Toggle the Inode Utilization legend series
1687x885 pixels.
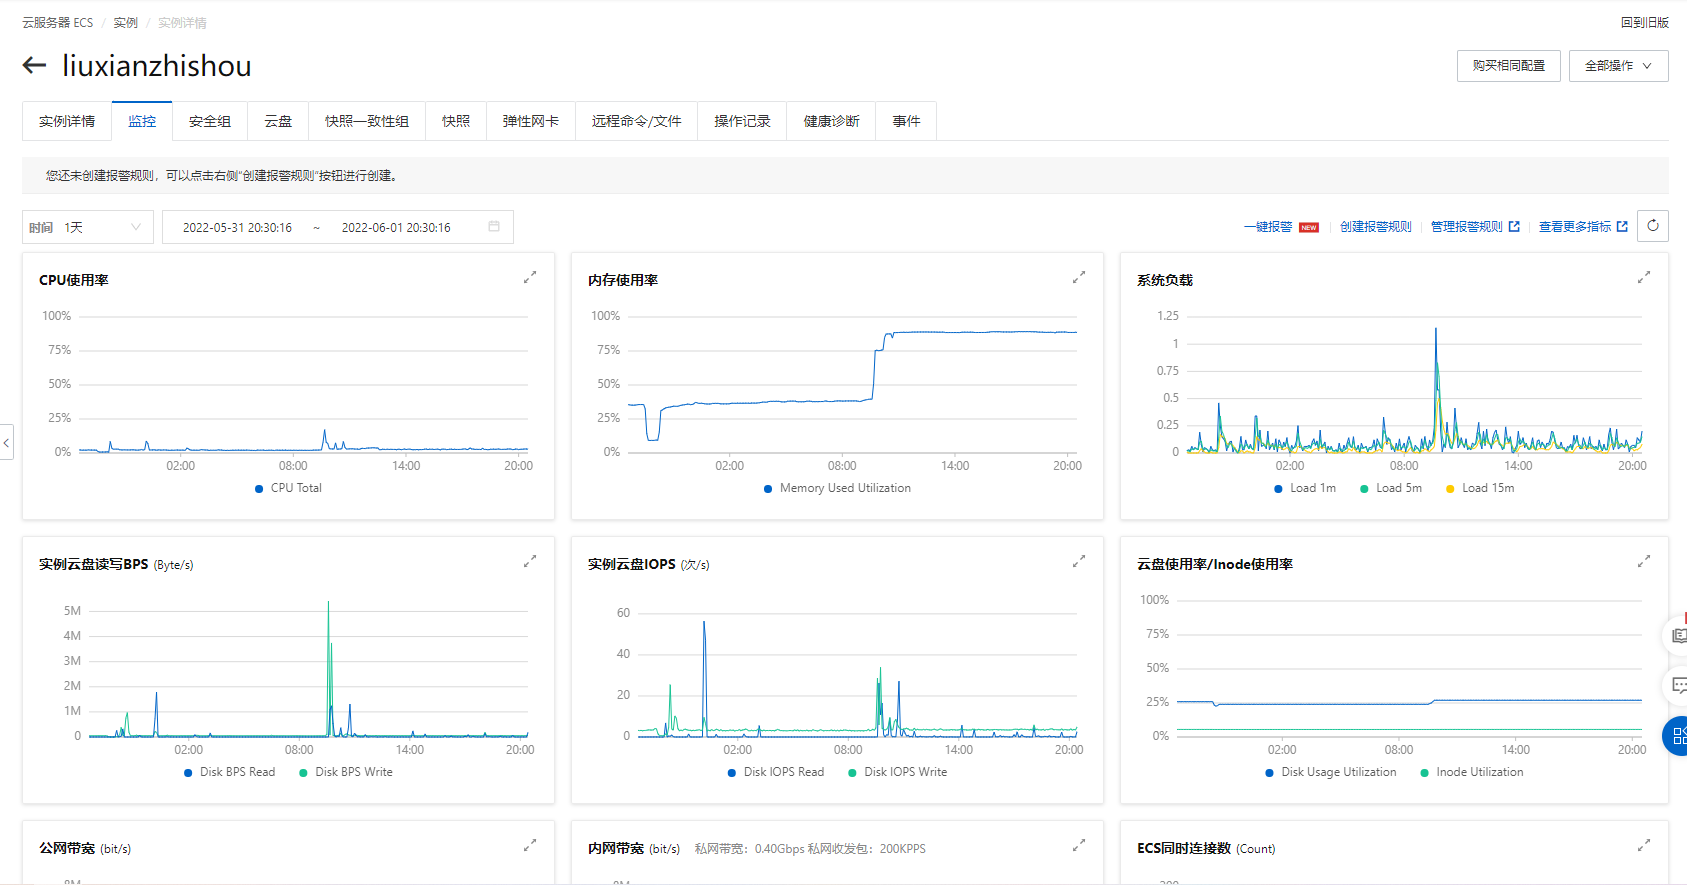point(1472,772)
